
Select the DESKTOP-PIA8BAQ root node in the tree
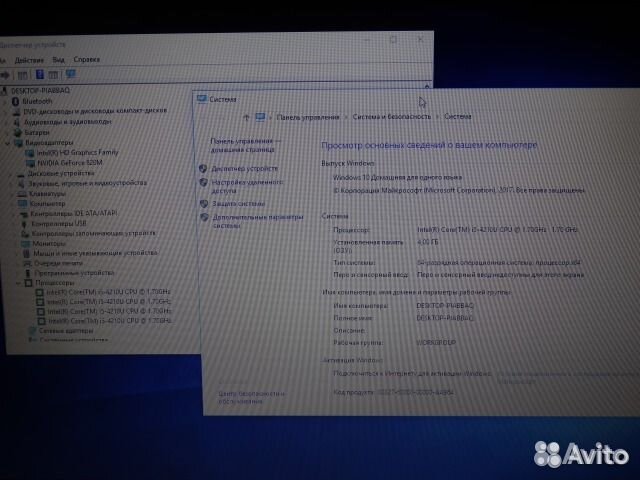40,90
